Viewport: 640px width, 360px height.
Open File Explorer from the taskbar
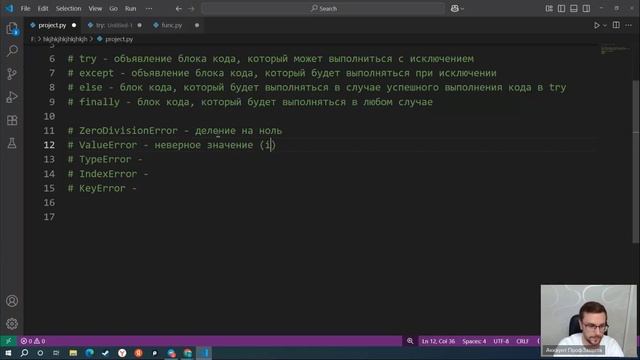click(x=73, y=353)
